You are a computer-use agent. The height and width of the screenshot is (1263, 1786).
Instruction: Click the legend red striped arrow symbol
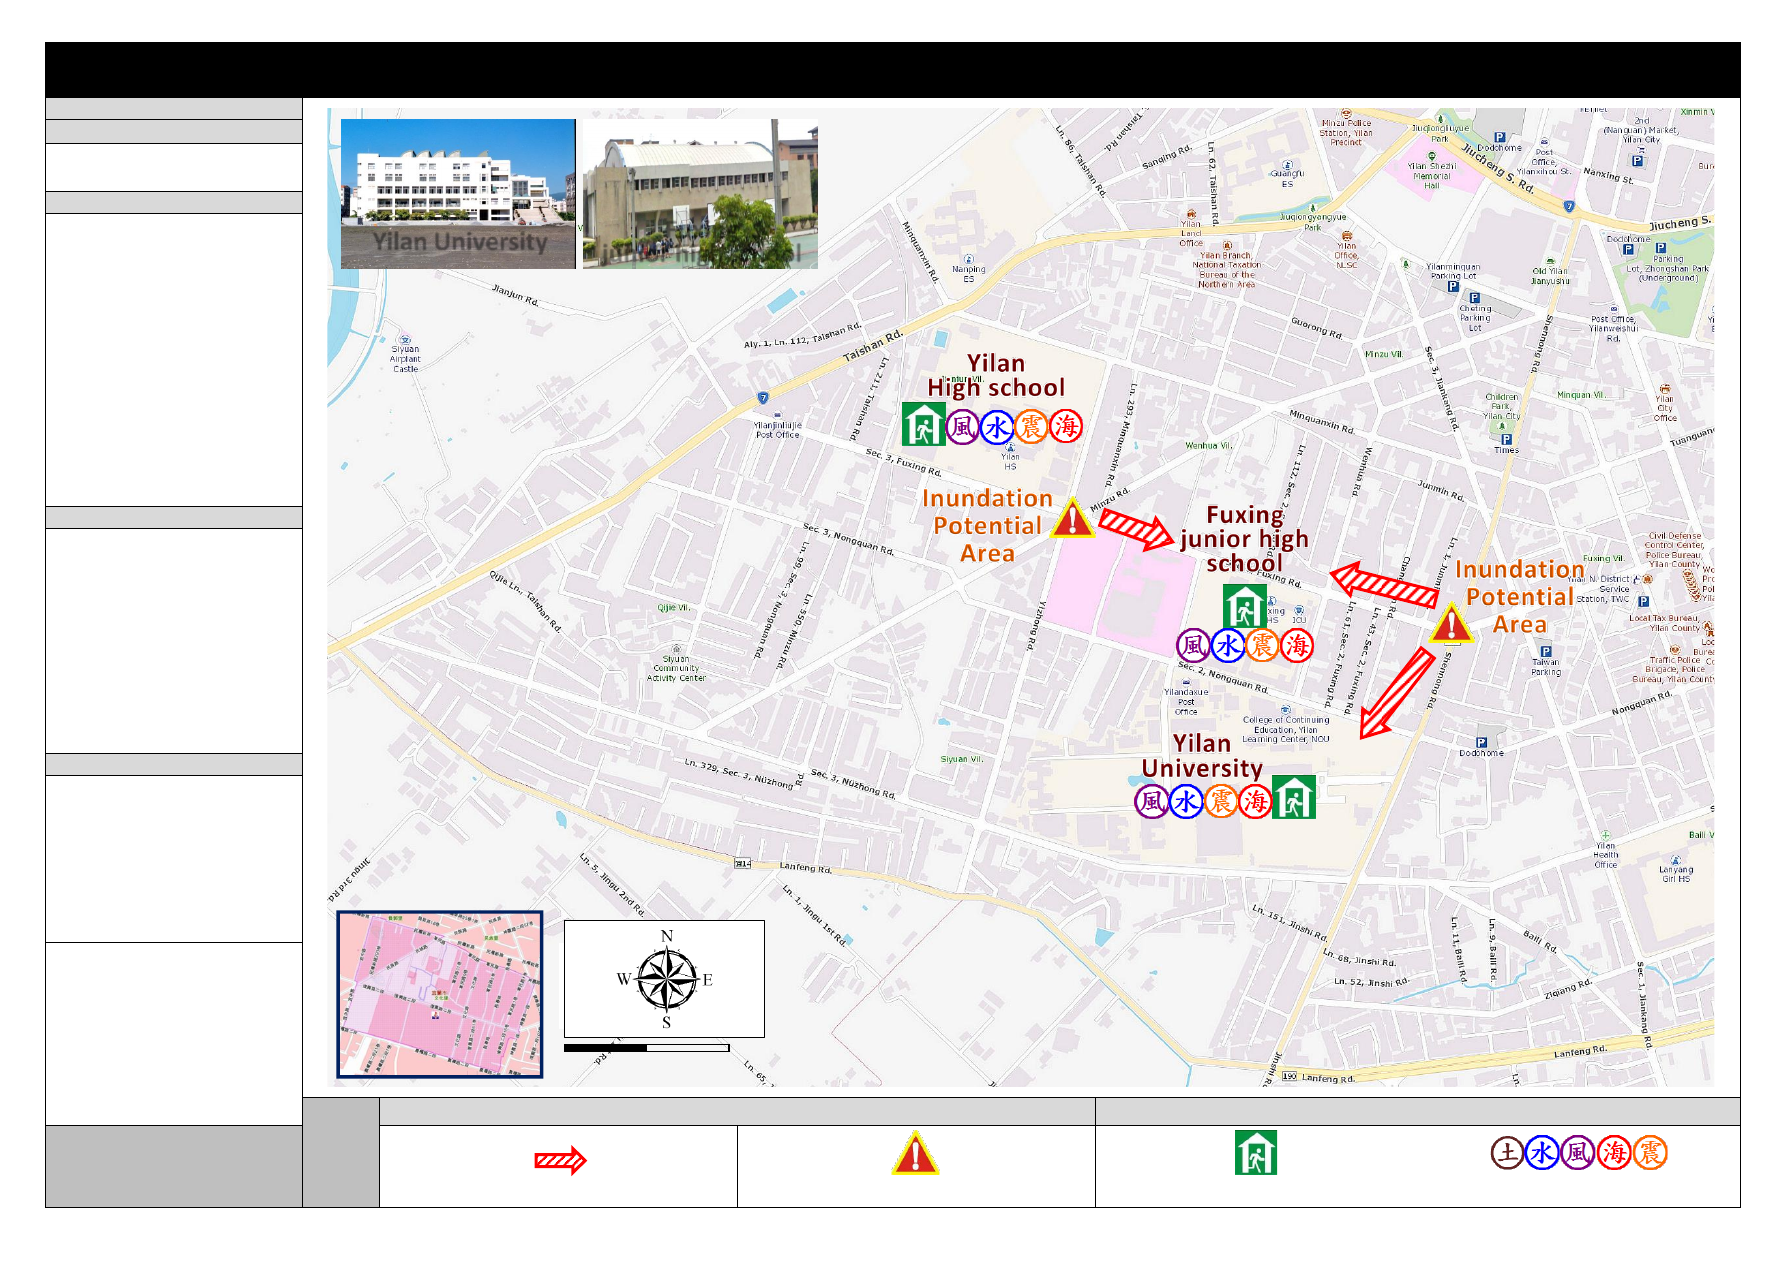560,1160
